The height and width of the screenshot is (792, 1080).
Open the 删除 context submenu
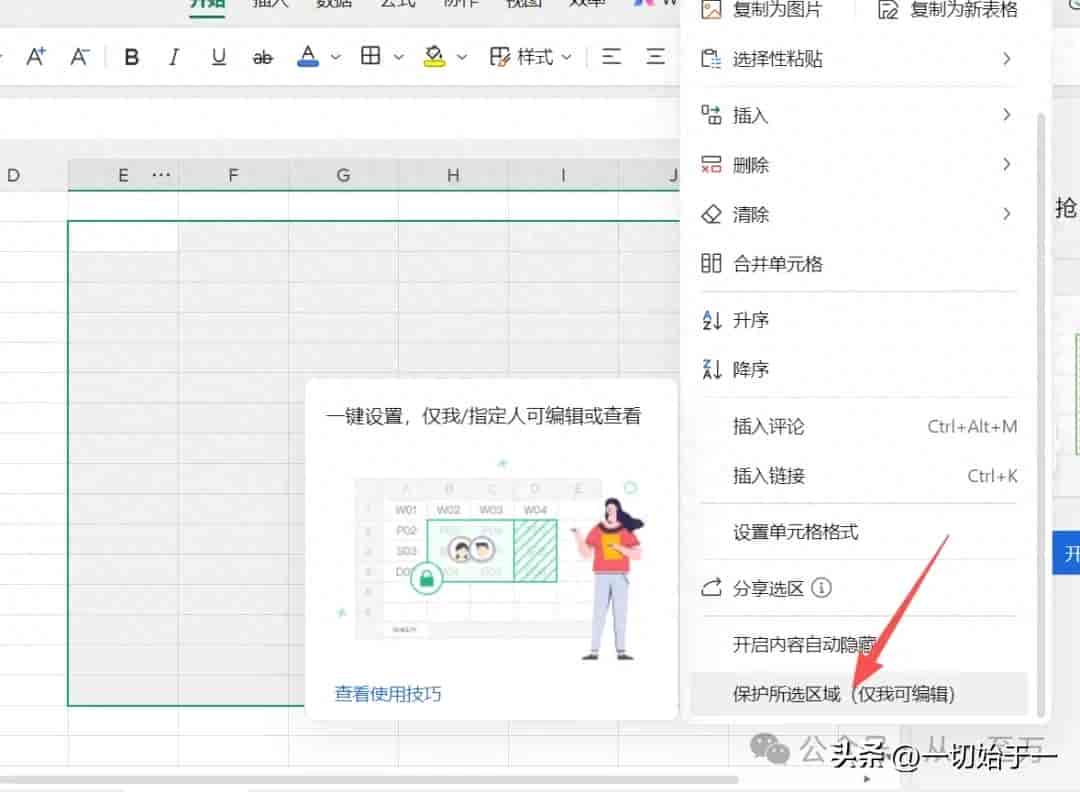(857, 165)
